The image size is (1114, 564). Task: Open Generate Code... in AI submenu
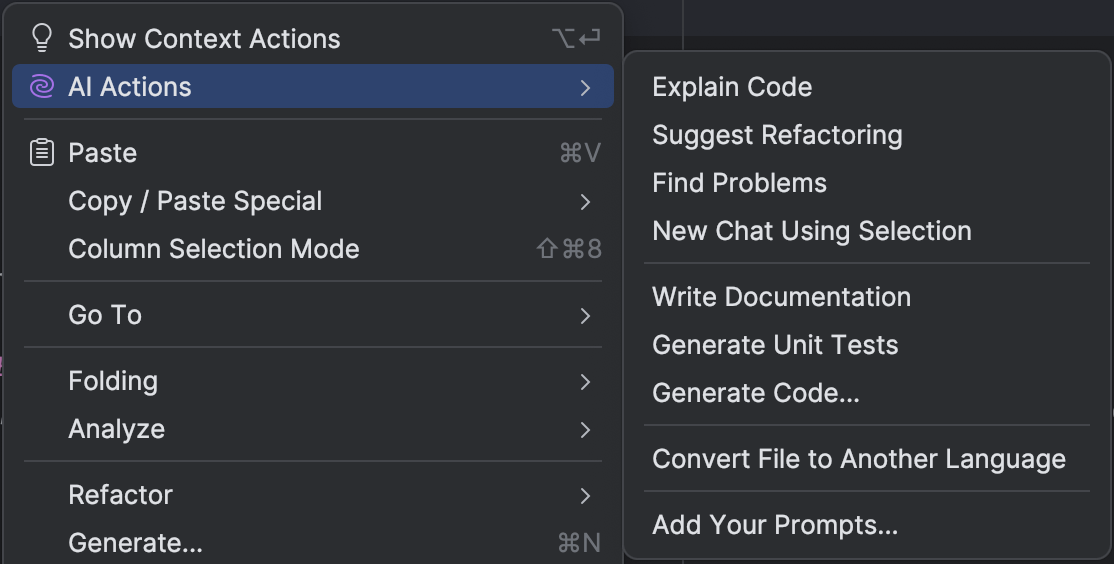coord(755,393)
